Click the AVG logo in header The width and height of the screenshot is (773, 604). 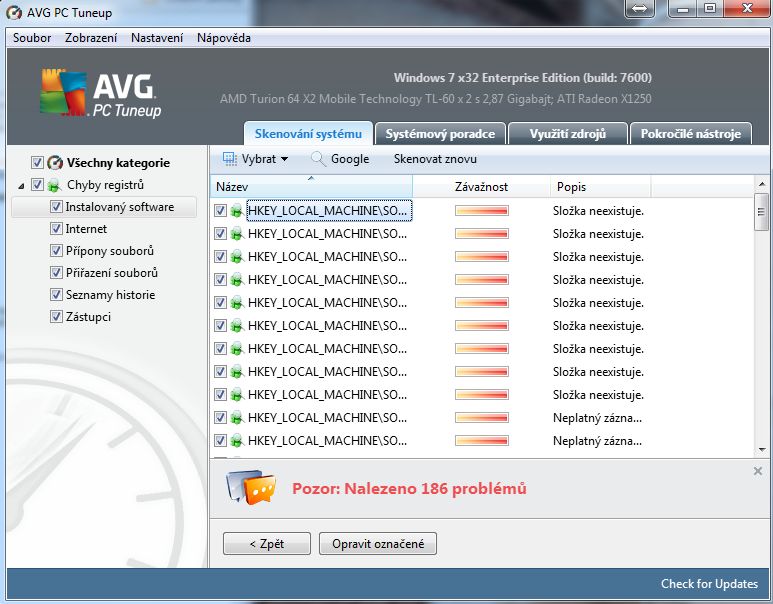pyautogui.click(x=99, y=94)
